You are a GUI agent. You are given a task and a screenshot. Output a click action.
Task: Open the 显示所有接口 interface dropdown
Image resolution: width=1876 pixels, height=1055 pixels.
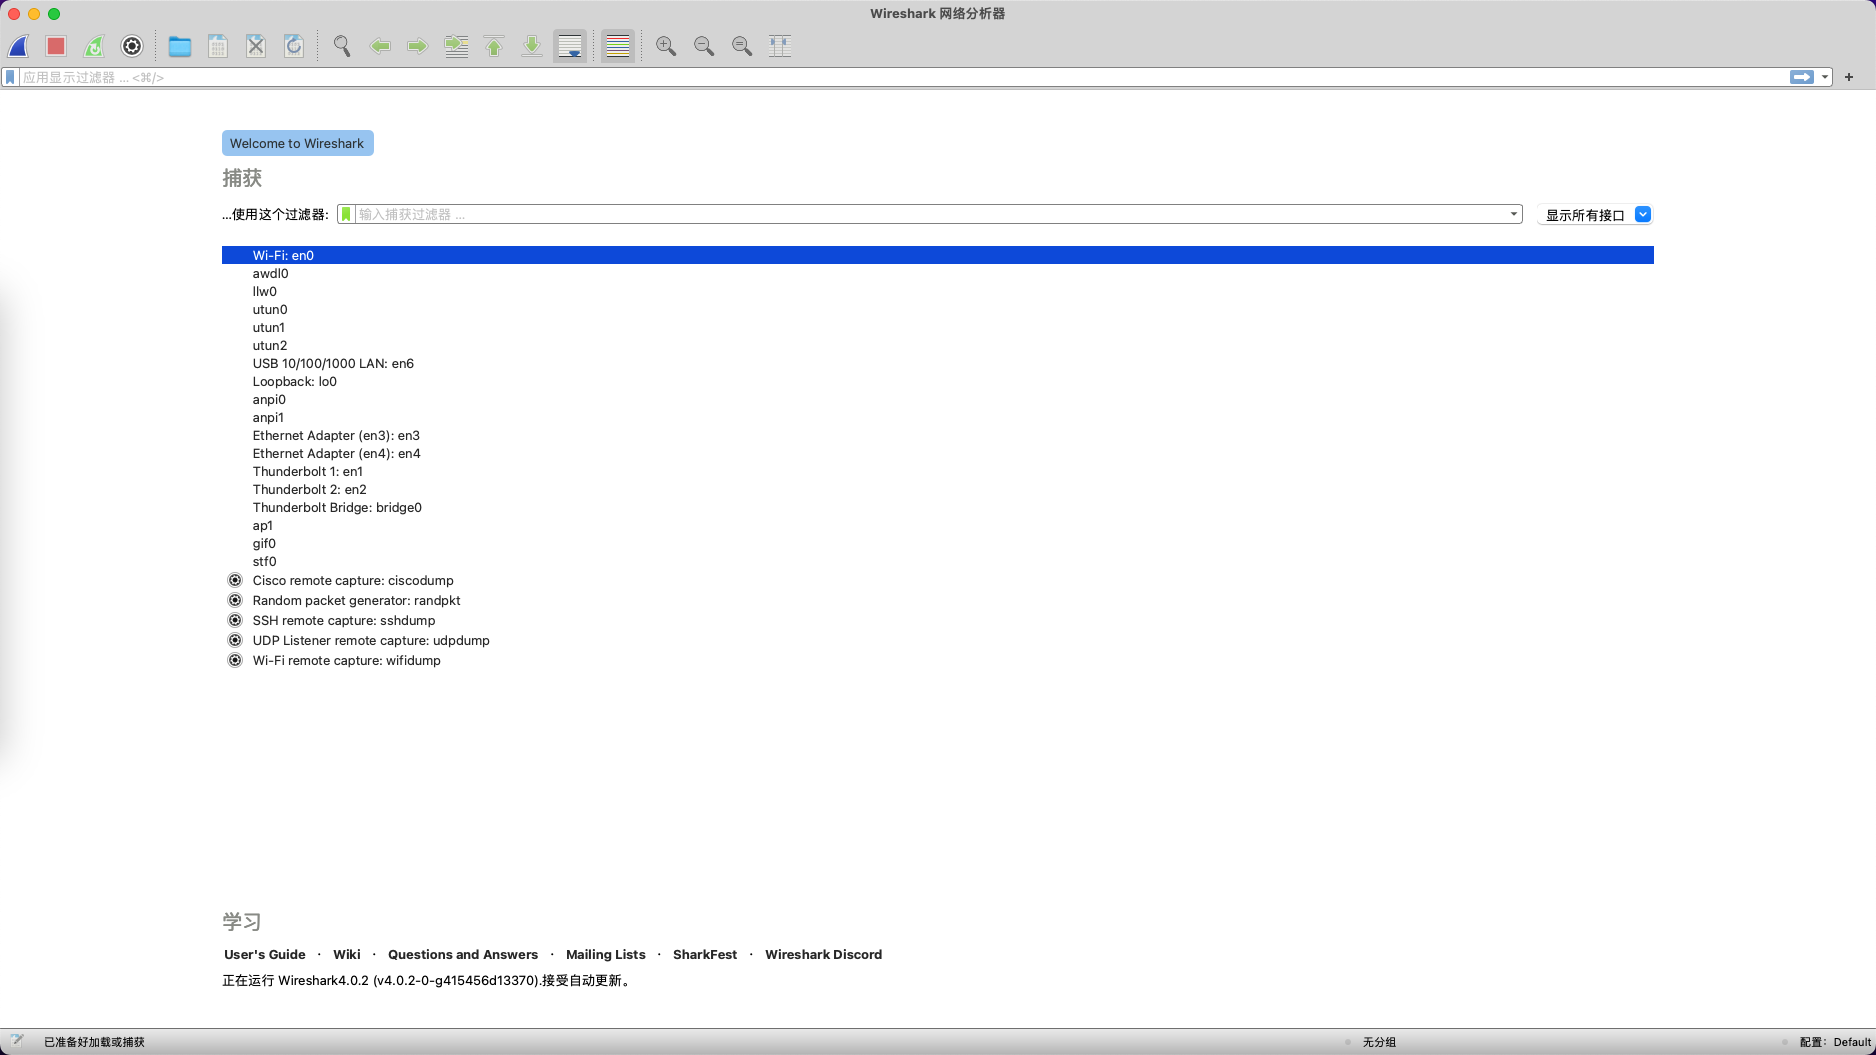pyautogui.click(x=1595, y=215)
